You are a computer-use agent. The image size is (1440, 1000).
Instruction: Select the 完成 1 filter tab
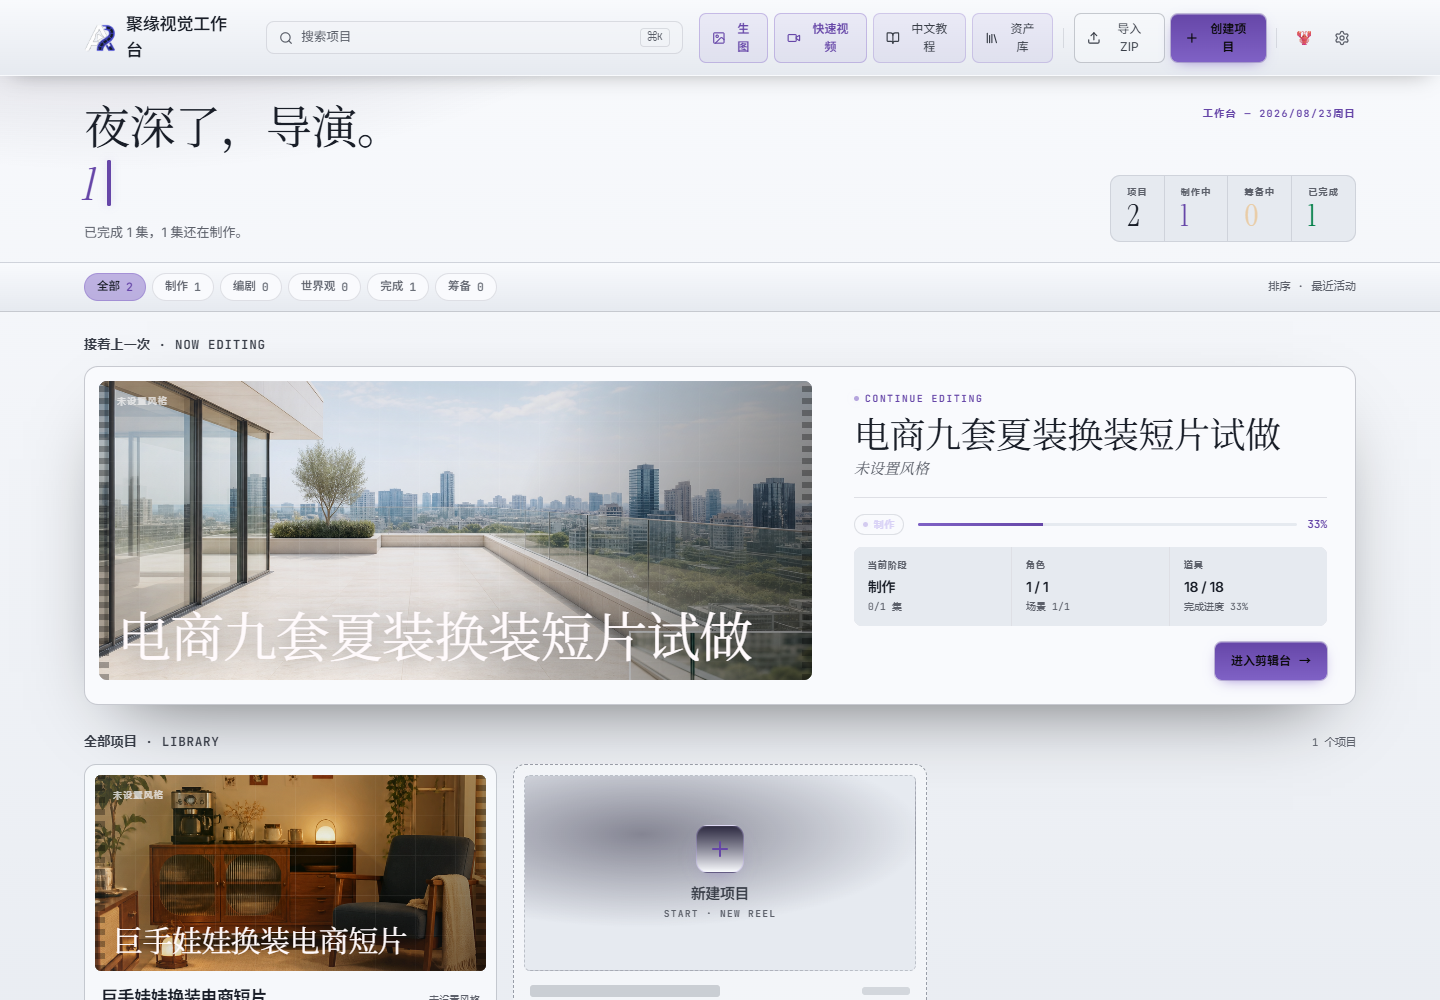pos(398,287)
